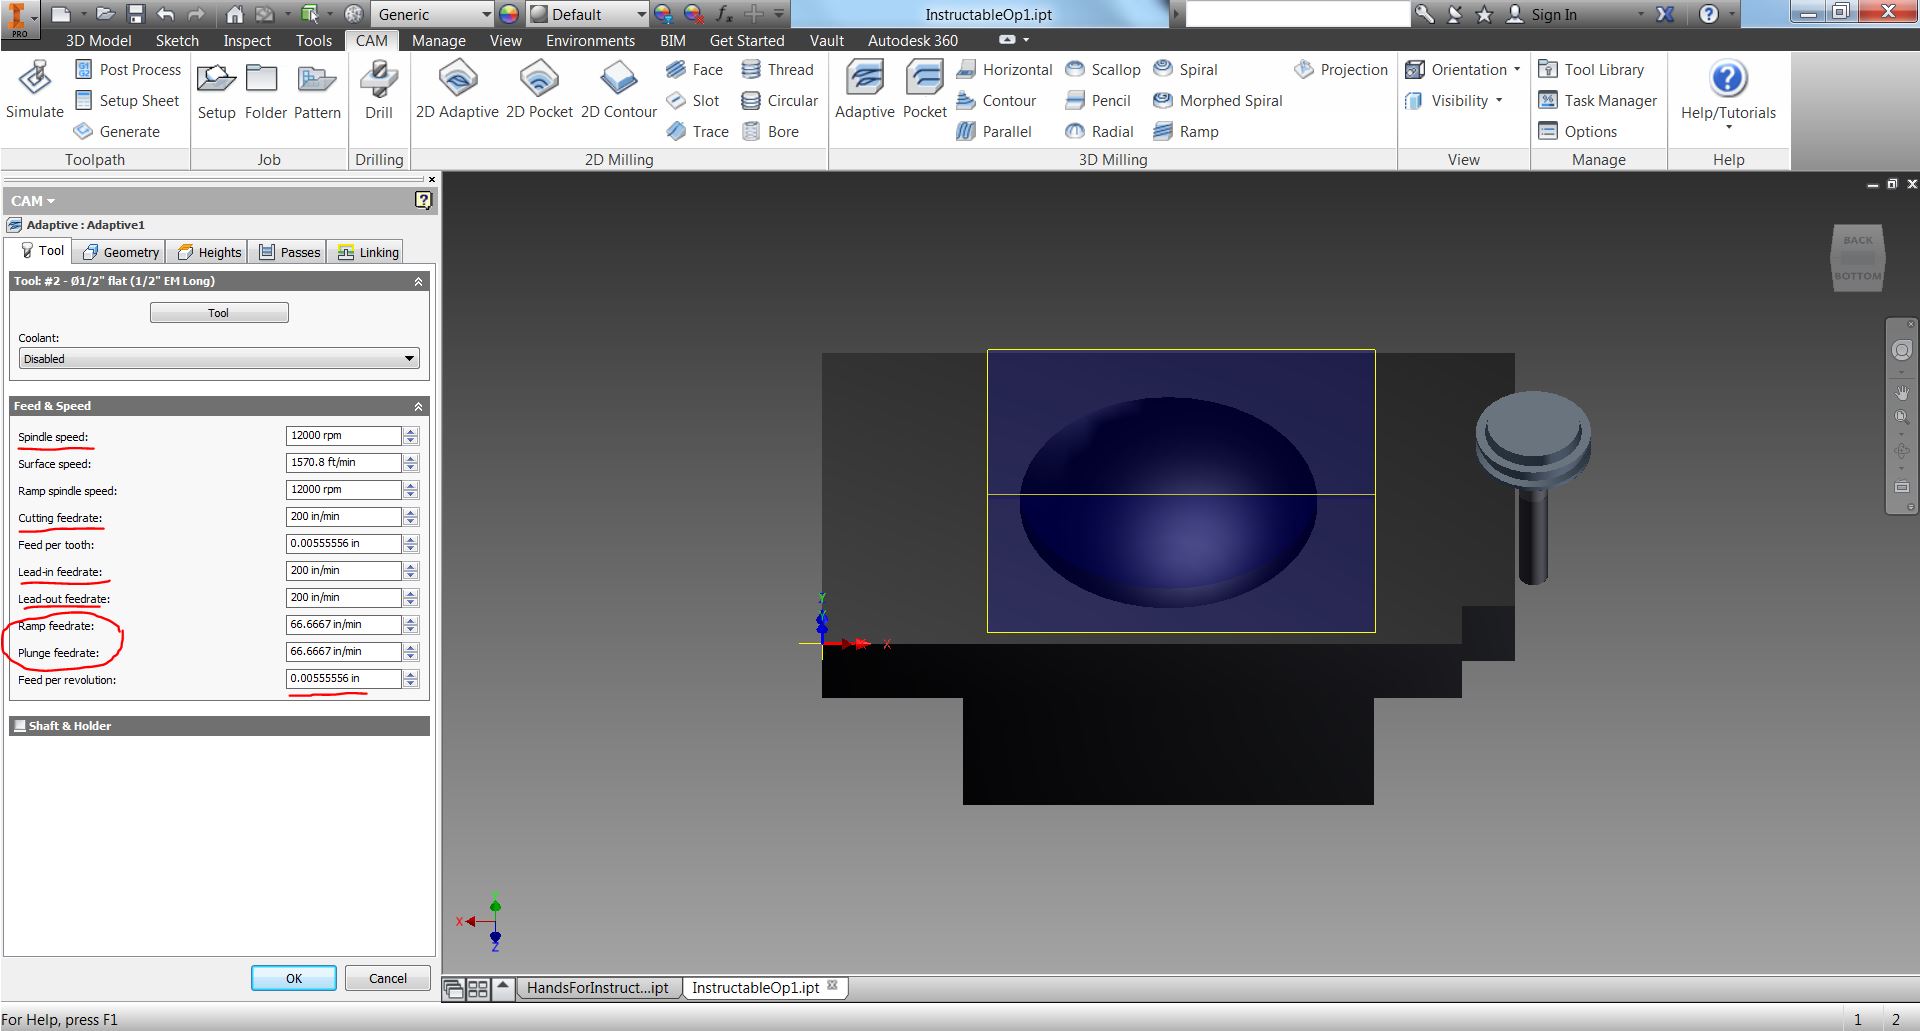The image size is (1920, 1031).
Task: Confirm with the OK button
Action: click(294, 978)
